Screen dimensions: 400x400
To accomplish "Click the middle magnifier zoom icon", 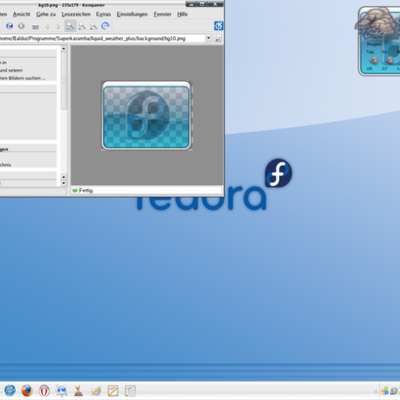I will point(82,26).
